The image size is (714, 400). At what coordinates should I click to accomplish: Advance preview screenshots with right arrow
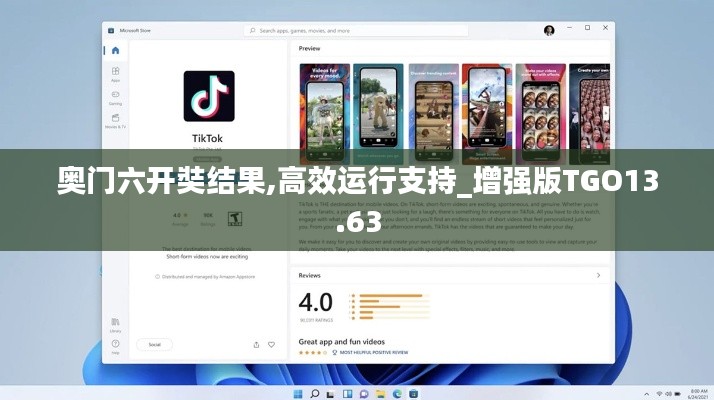[x=606, y=113]
